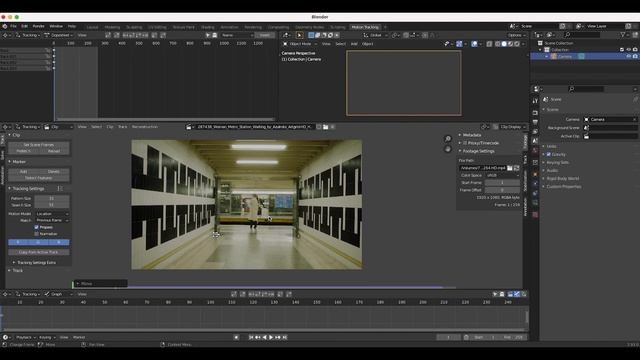Disable Camera in renders via camera icon

[x=635, y=56]
